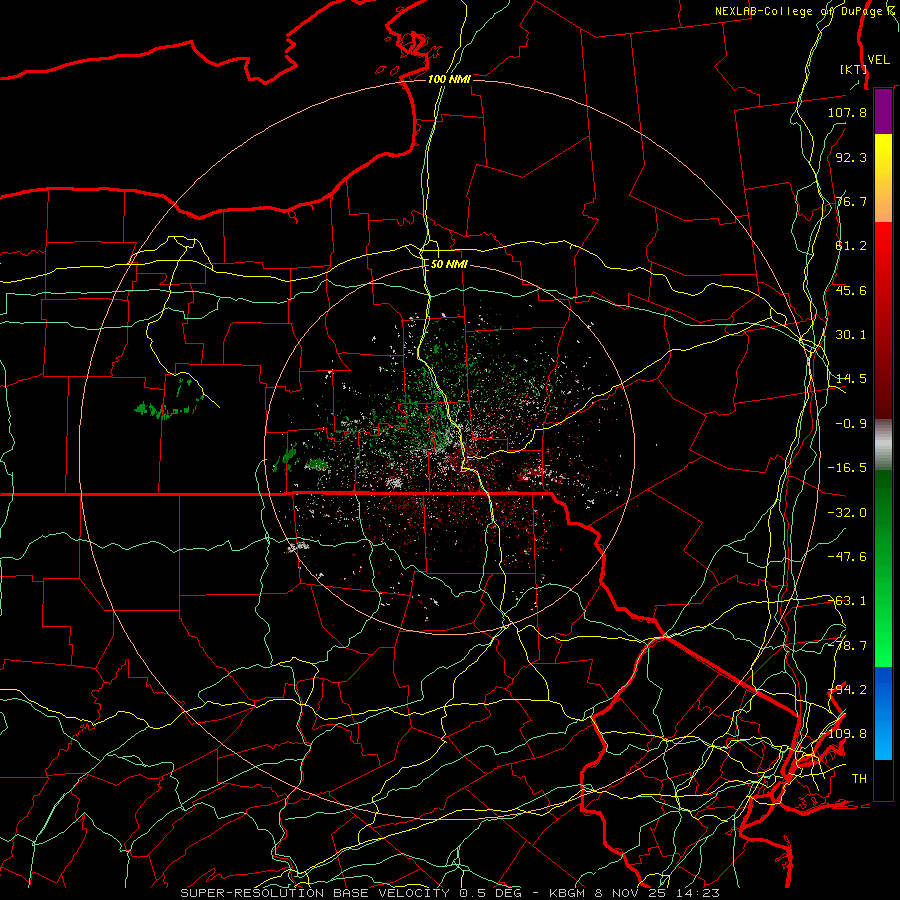Click the -47.6 legend value

tap(847, 557)
